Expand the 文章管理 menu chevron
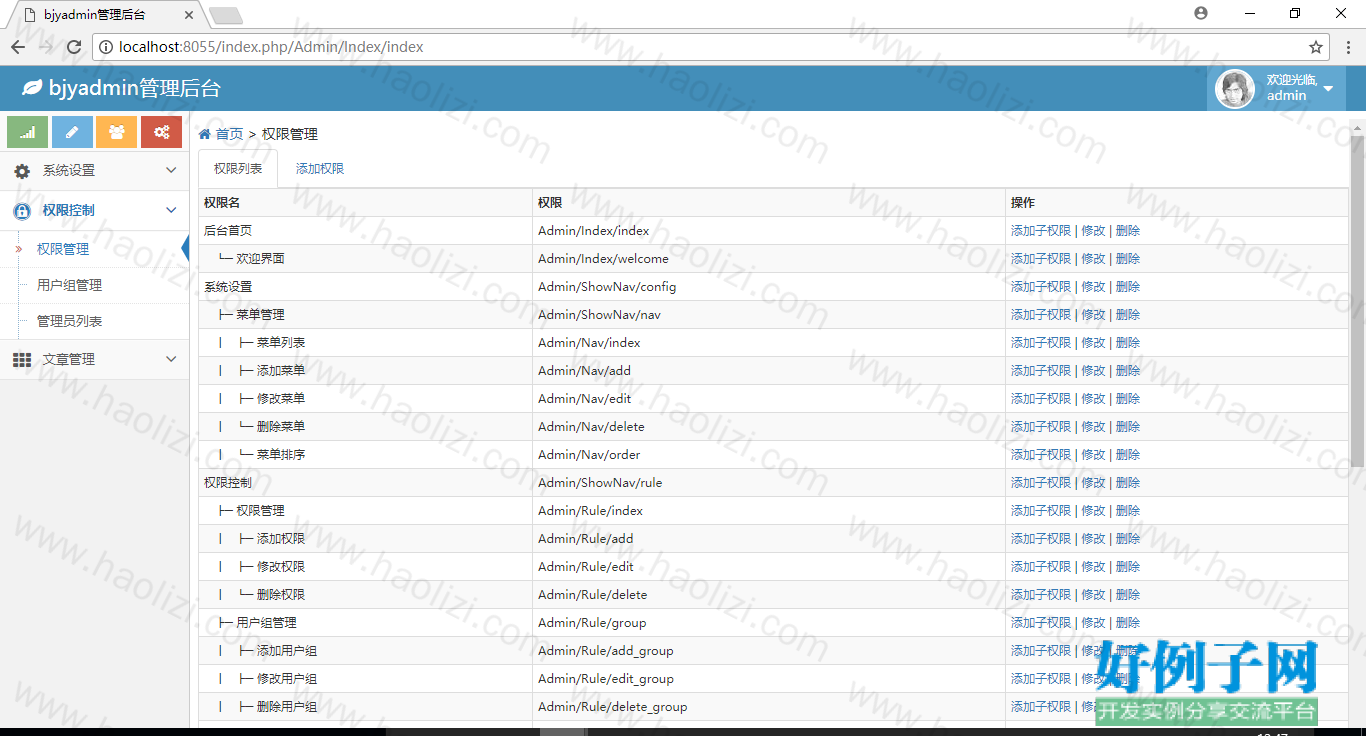 click(171, 360)
